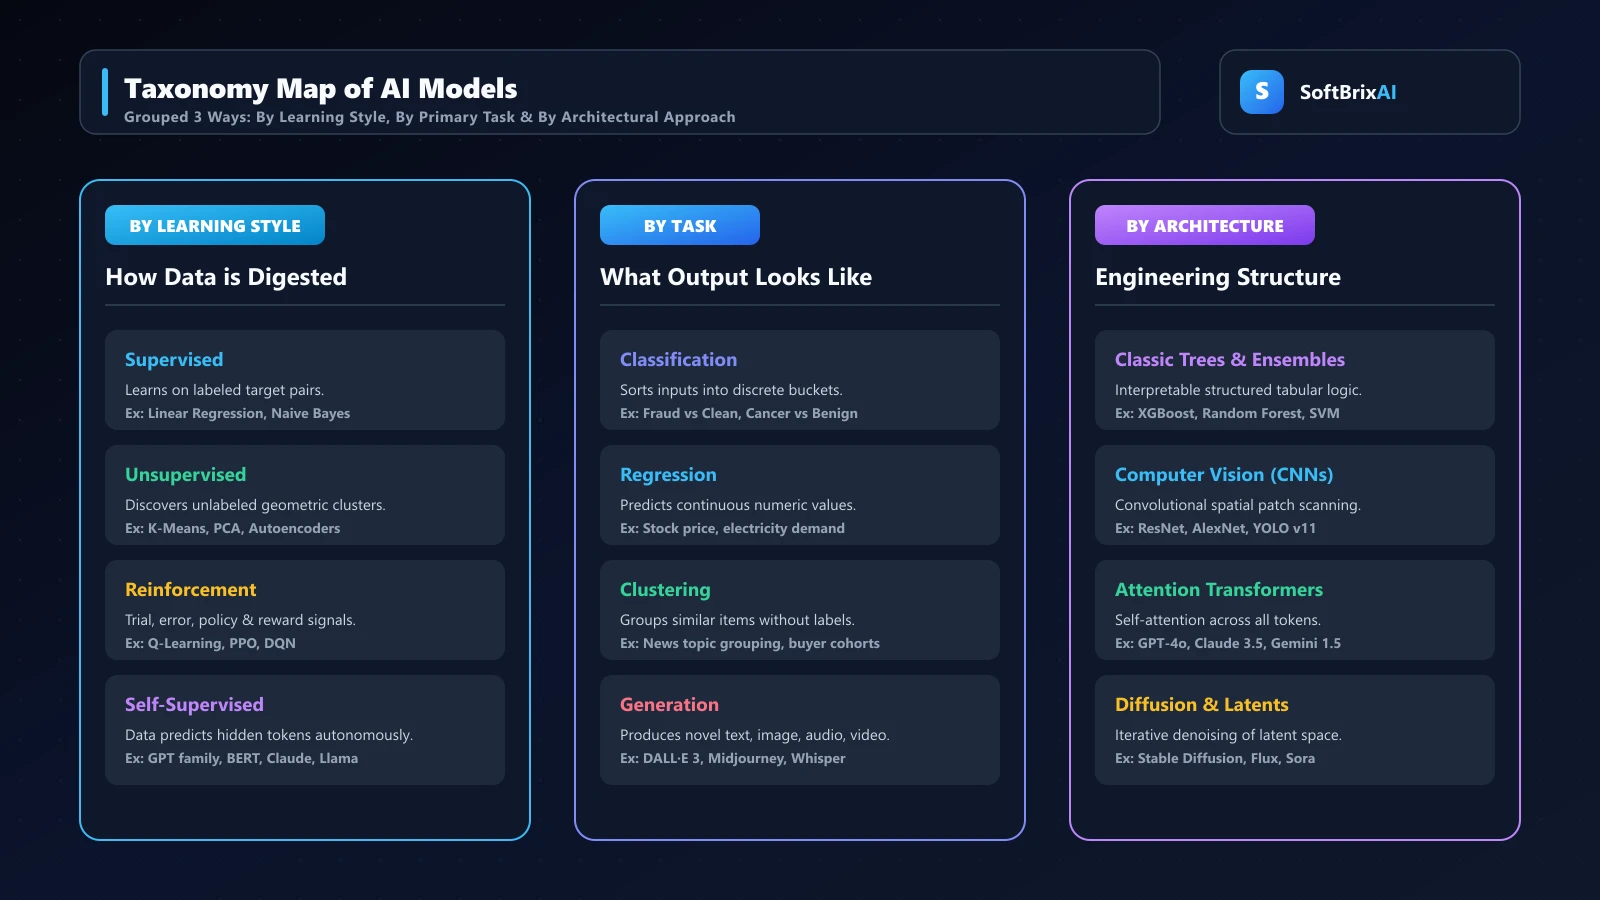Click 'Ex: GPT family, BERT, Claude, Llama' line

tap(241, 759)
